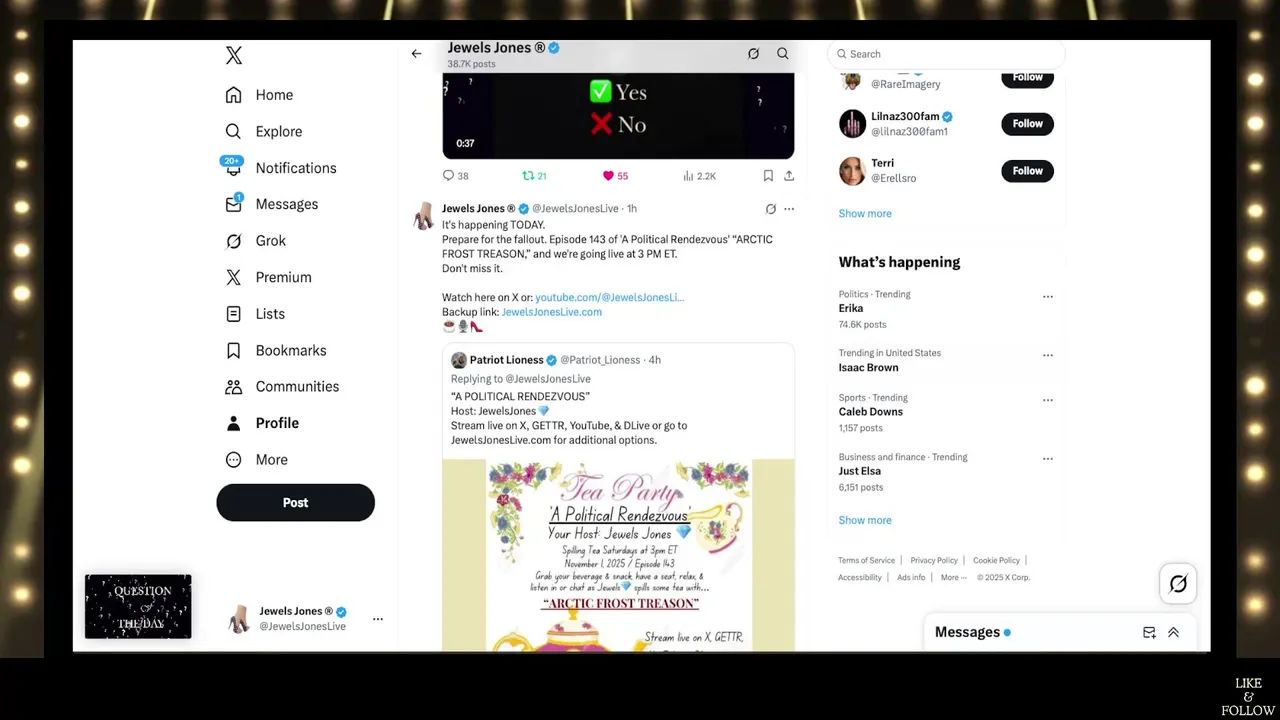Screen dimensions: 1280x720
Task: Bookmark the video post
Action: click(x=768, y=176)
